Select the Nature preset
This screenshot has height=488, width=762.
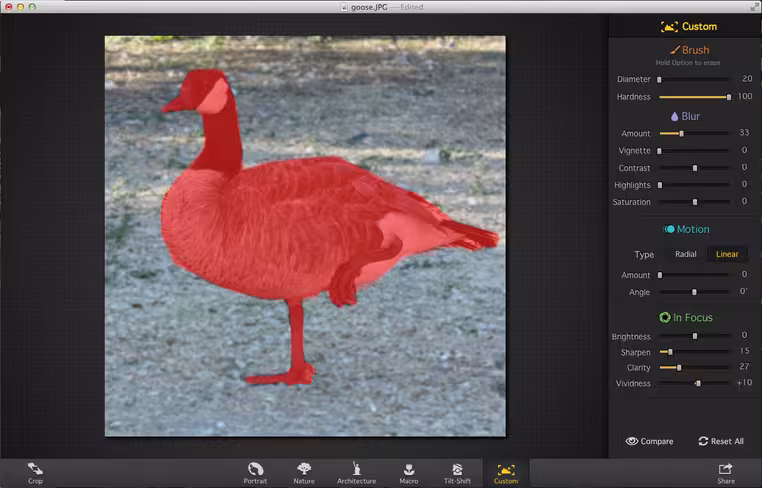coord(304,473)
